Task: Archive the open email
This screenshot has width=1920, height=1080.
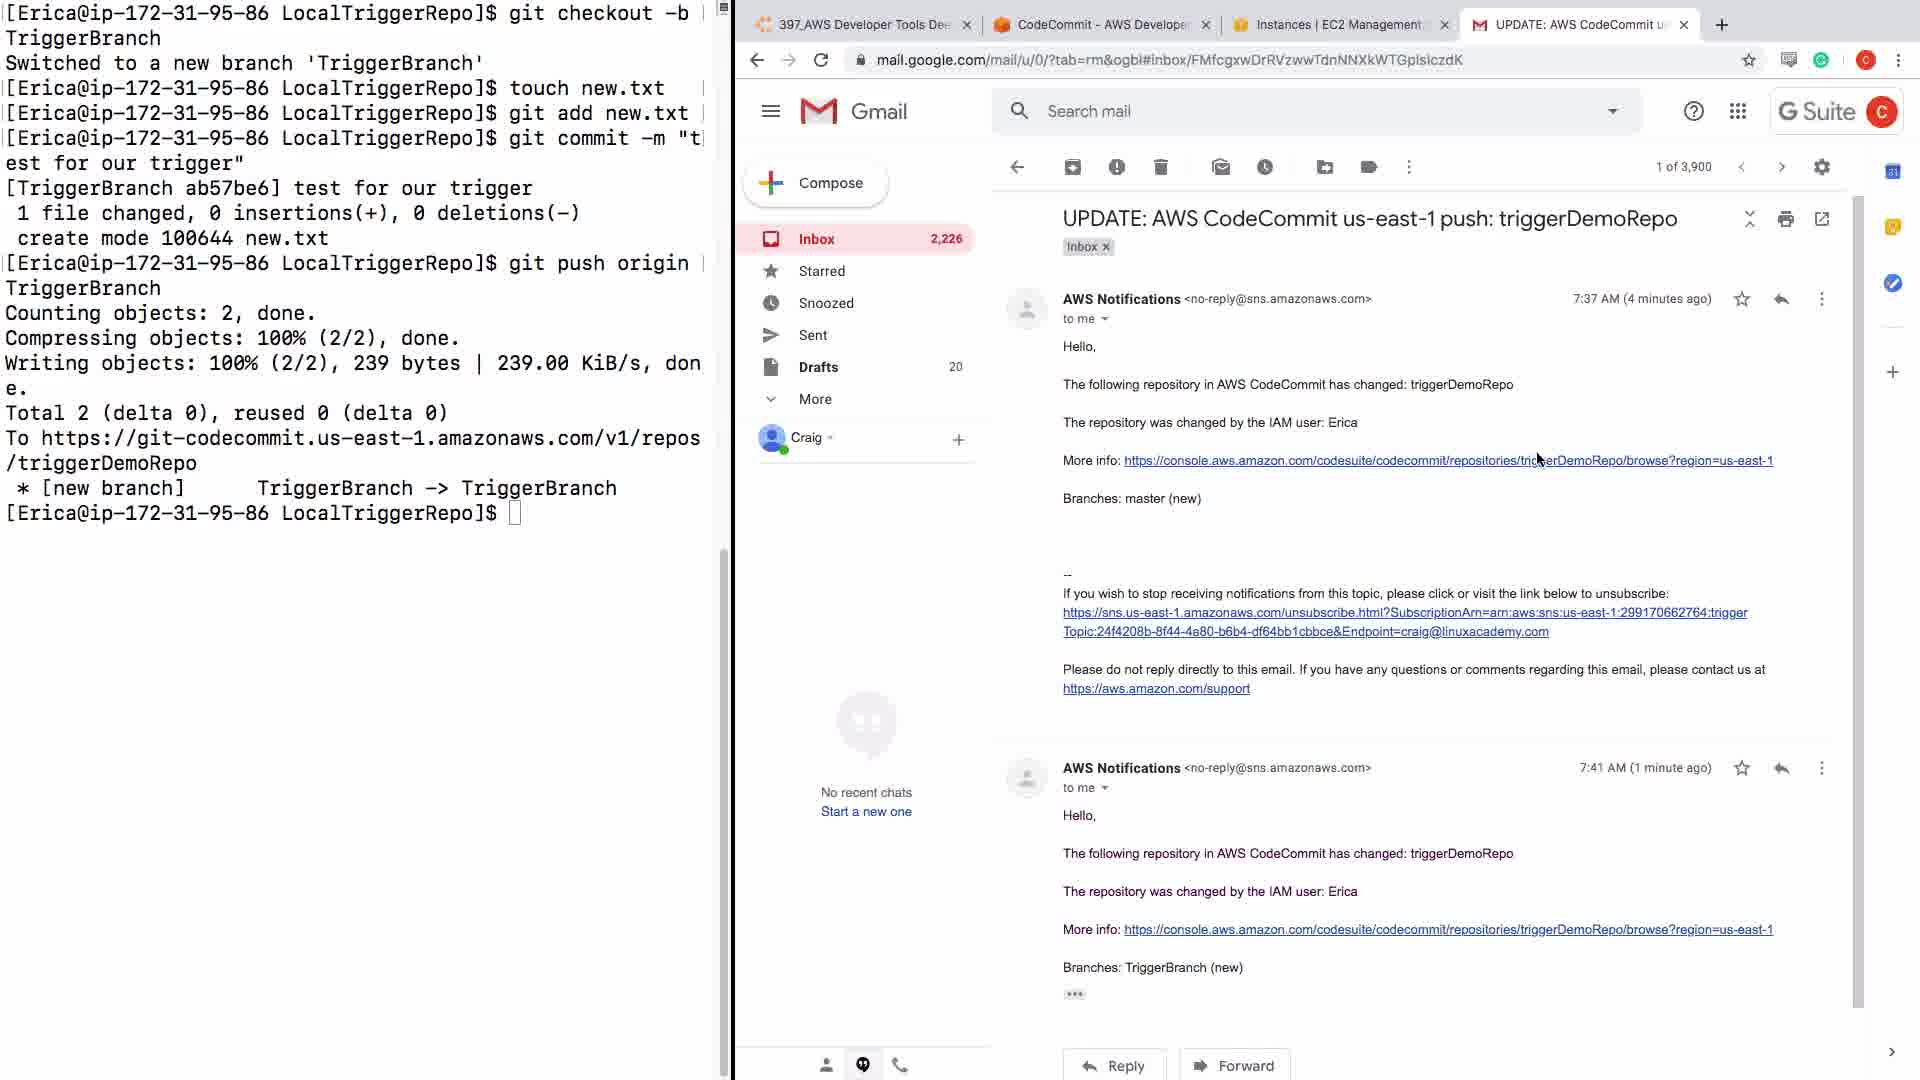Action: click(1072, 167)
